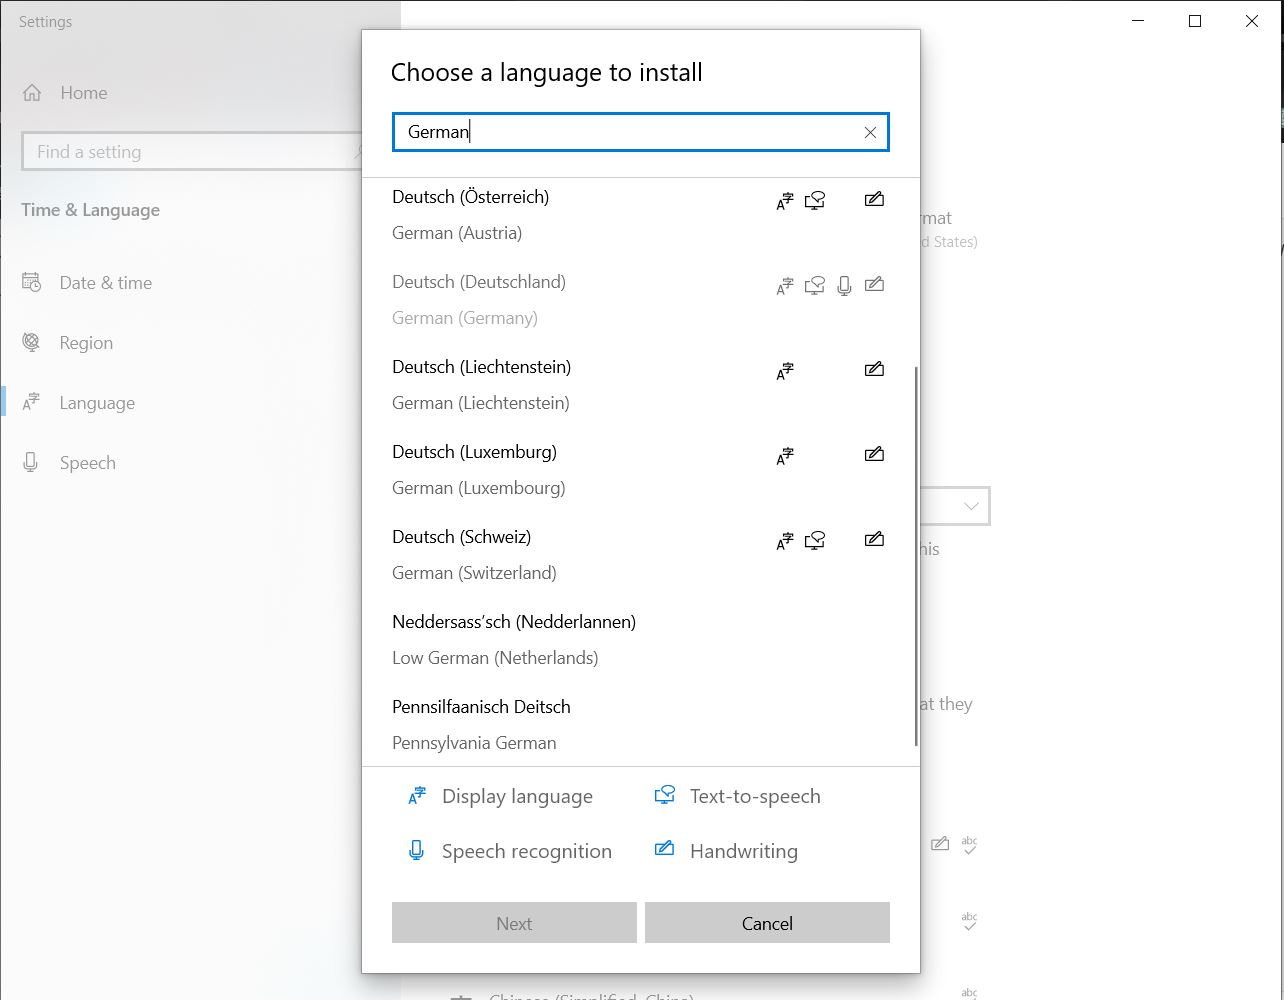This screenshot has height=1000, width=1284.
Task: Click the Text-to-speech legend icon in the dialog
Action: coord(664,794)
